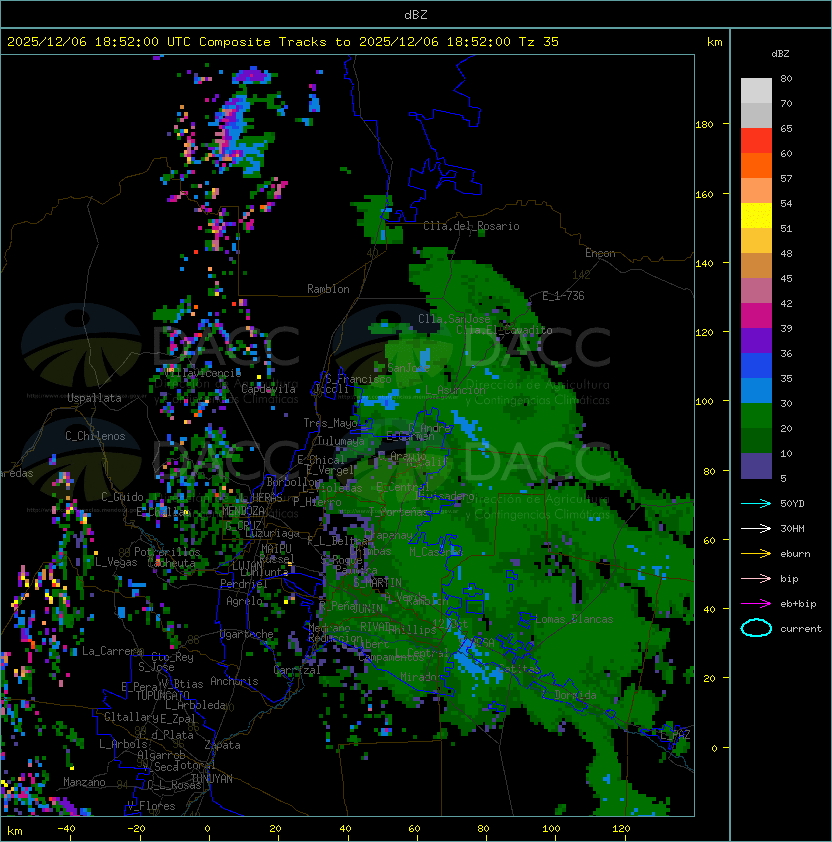Click the Encon map label
The image size is (832, 842).
pyautogui.click(x=600, y=253)
